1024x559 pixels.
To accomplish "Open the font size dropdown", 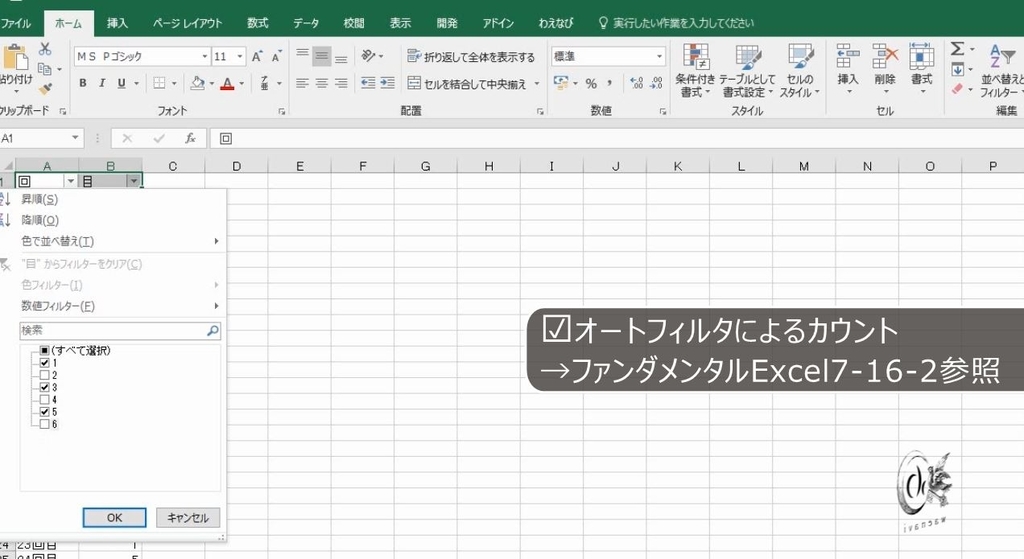I will pyautogui.click(x=240, y=57).
